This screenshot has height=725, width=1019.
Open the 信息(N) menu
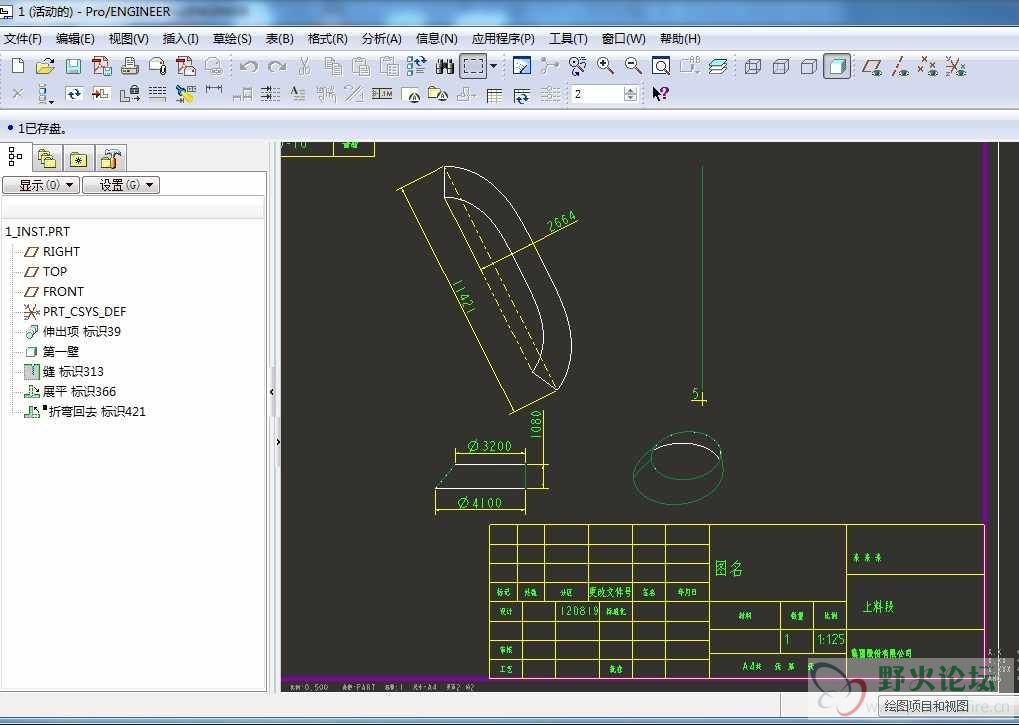pos(437,39)
